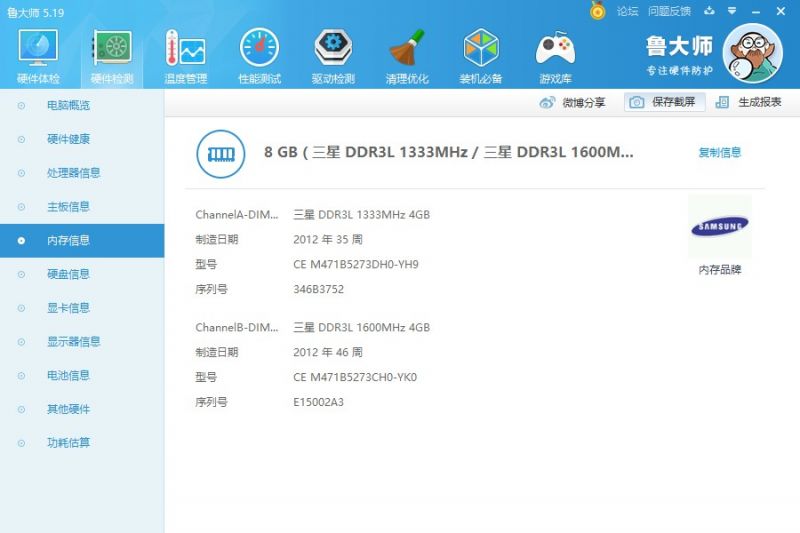The width and height of the screenshot is (800, 533).
Task: Click the ChannelB-DIM... label
Action: [x=237, y=327]
